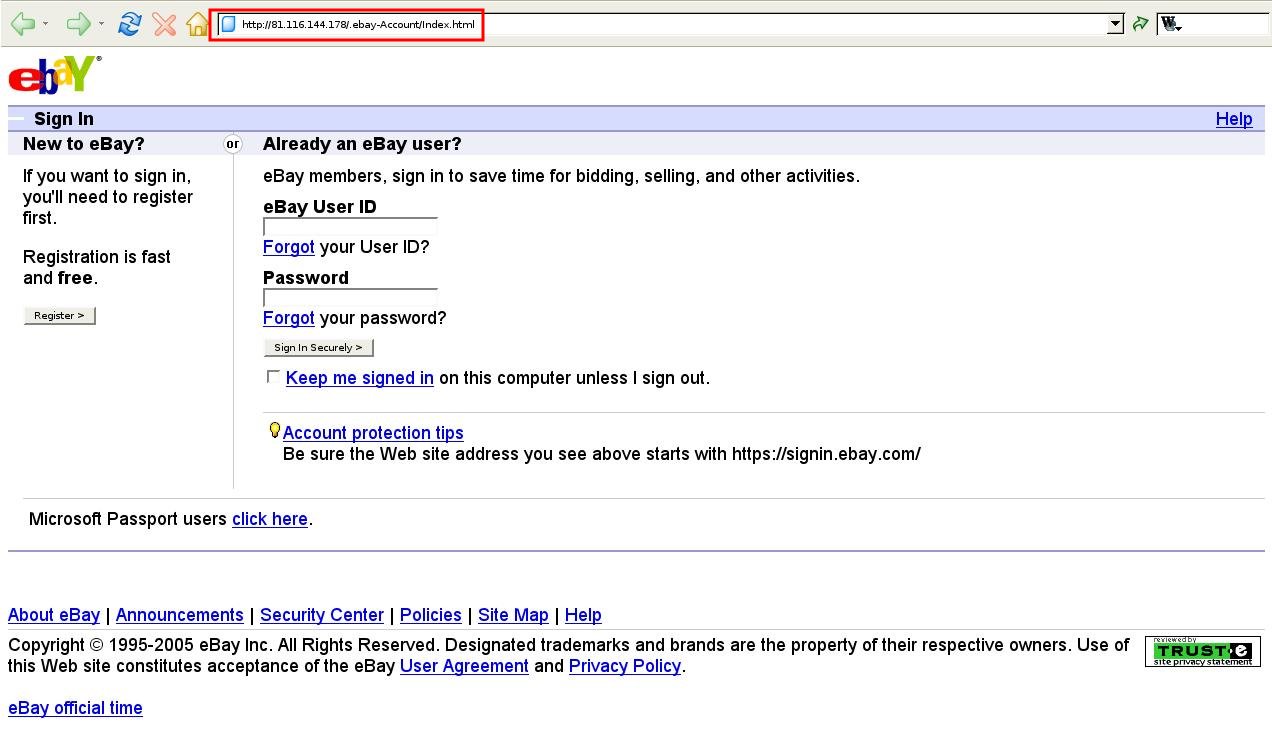Viewport: 1272px width, 738px height.
Task: Click the 'Sign In' page title text
Action: point(64,119)
